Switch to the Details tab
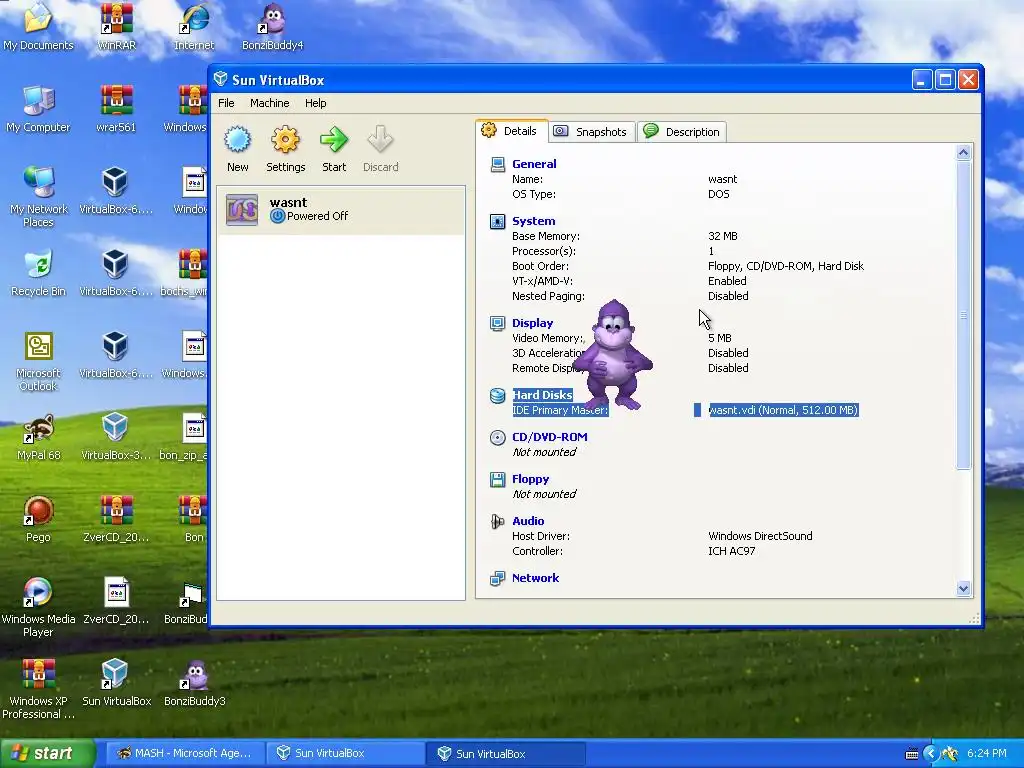This screenshot has width=1024, height=768. coord(511,131)
